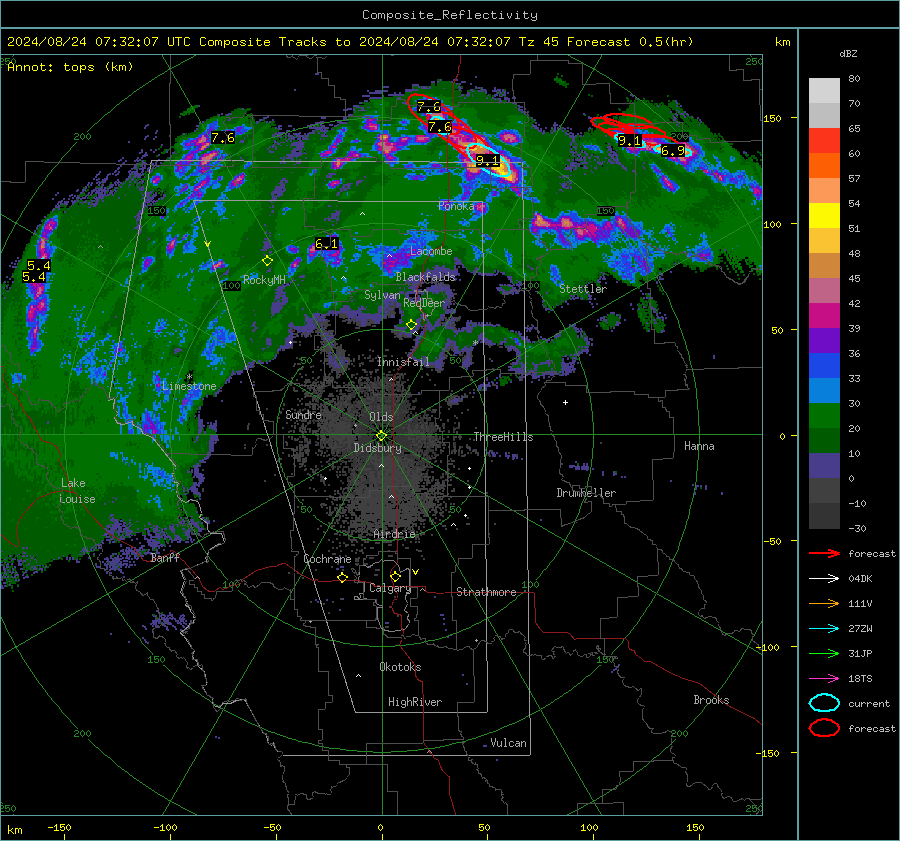Click the Brooks label
This screenshot has height=841, width=900.
pyautogui.click(x=711, y=700)
